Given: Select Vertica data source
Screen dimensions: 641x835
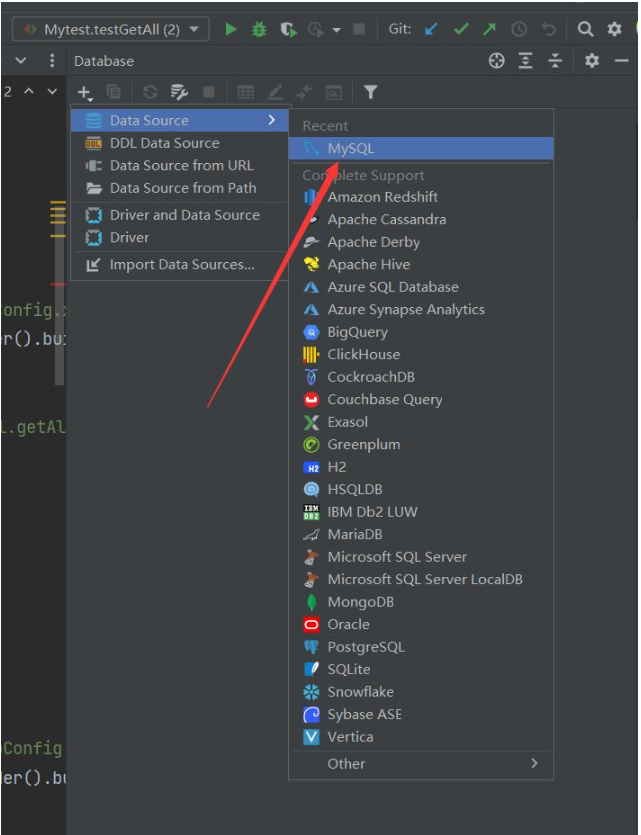Looking at the screenshot, I should coord(421,736).
